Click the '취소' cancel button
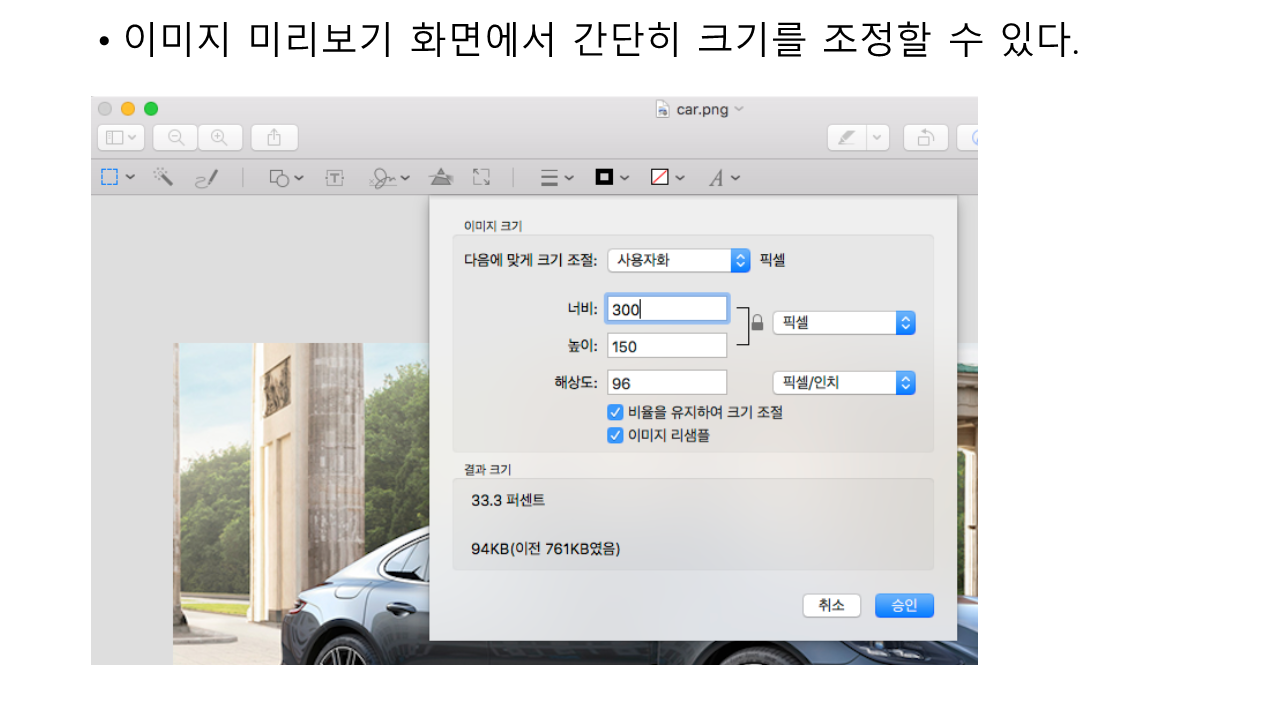Image resolution: width=1280 pixels, height=720 pixels. click(x=831, y=605)
